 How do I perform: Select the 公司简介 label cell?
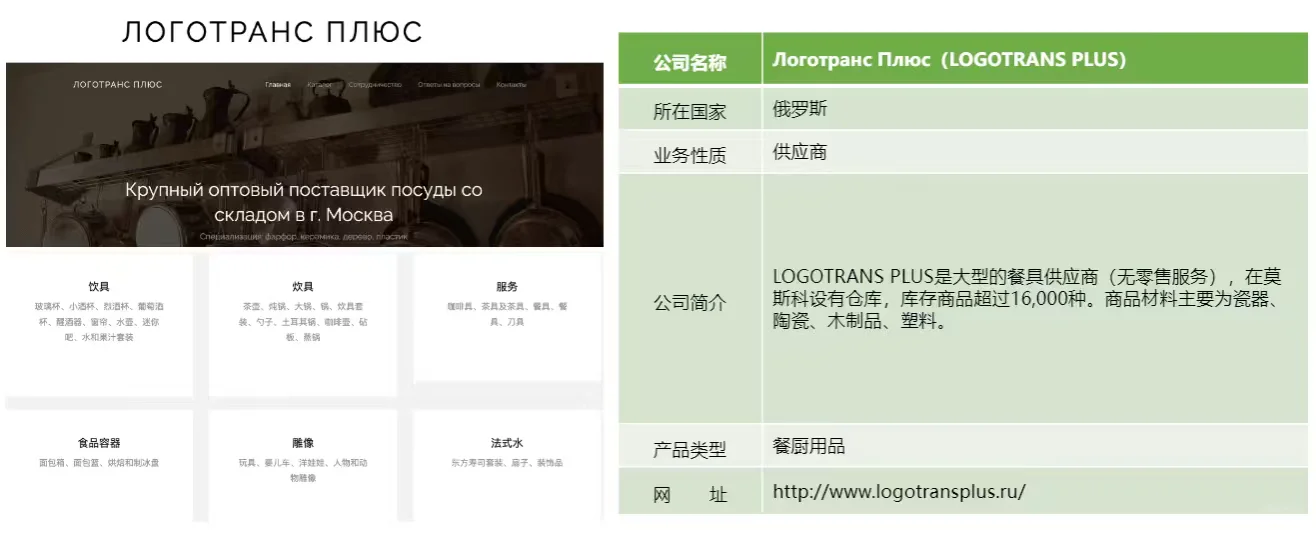[x=690, y=301]
